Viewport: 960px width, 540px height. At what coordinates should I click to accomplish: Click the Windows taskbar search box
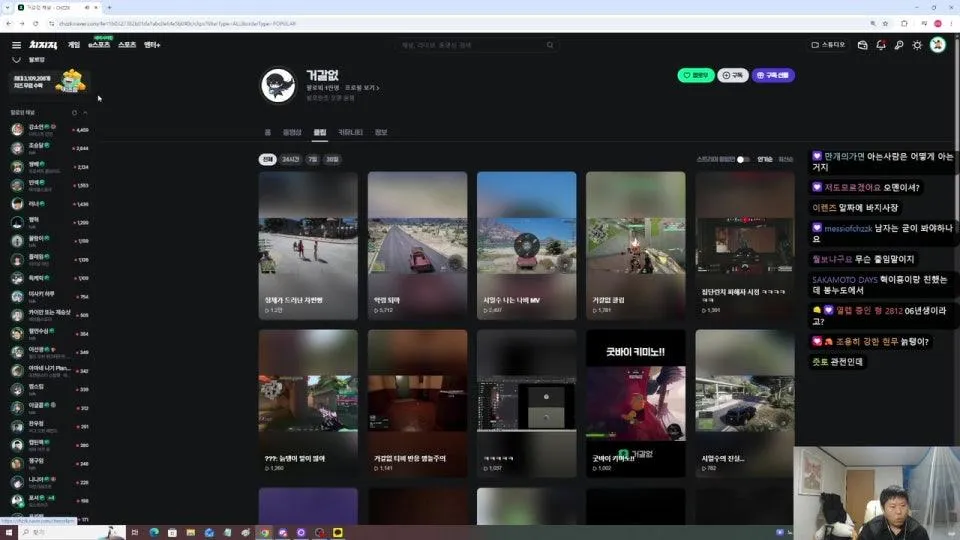point(72,533)
